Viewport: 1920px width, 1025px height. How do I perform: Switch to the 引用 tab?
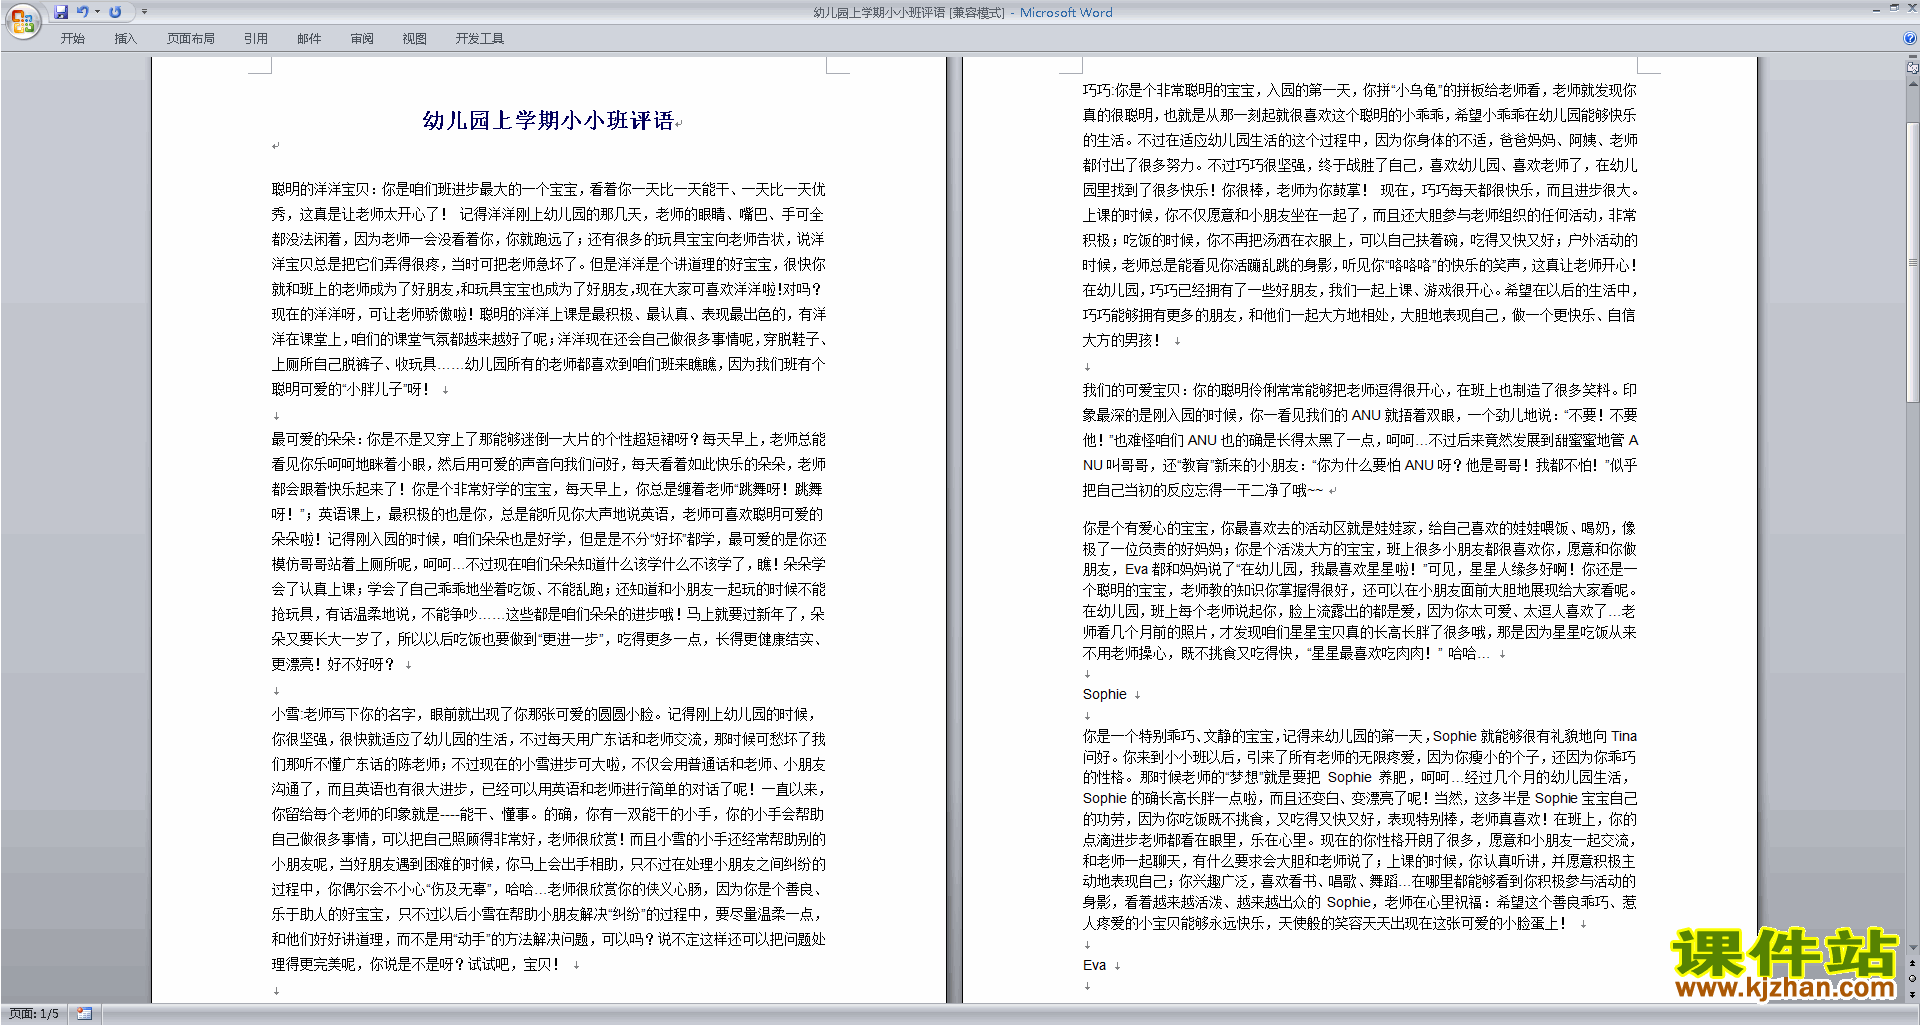[256, 39]
